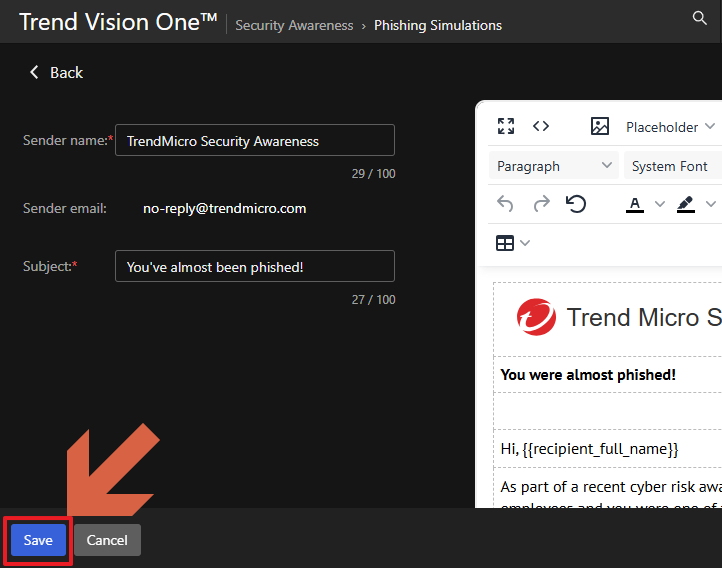Click the insert image icon
722x568 pixels.
(600, 126)
